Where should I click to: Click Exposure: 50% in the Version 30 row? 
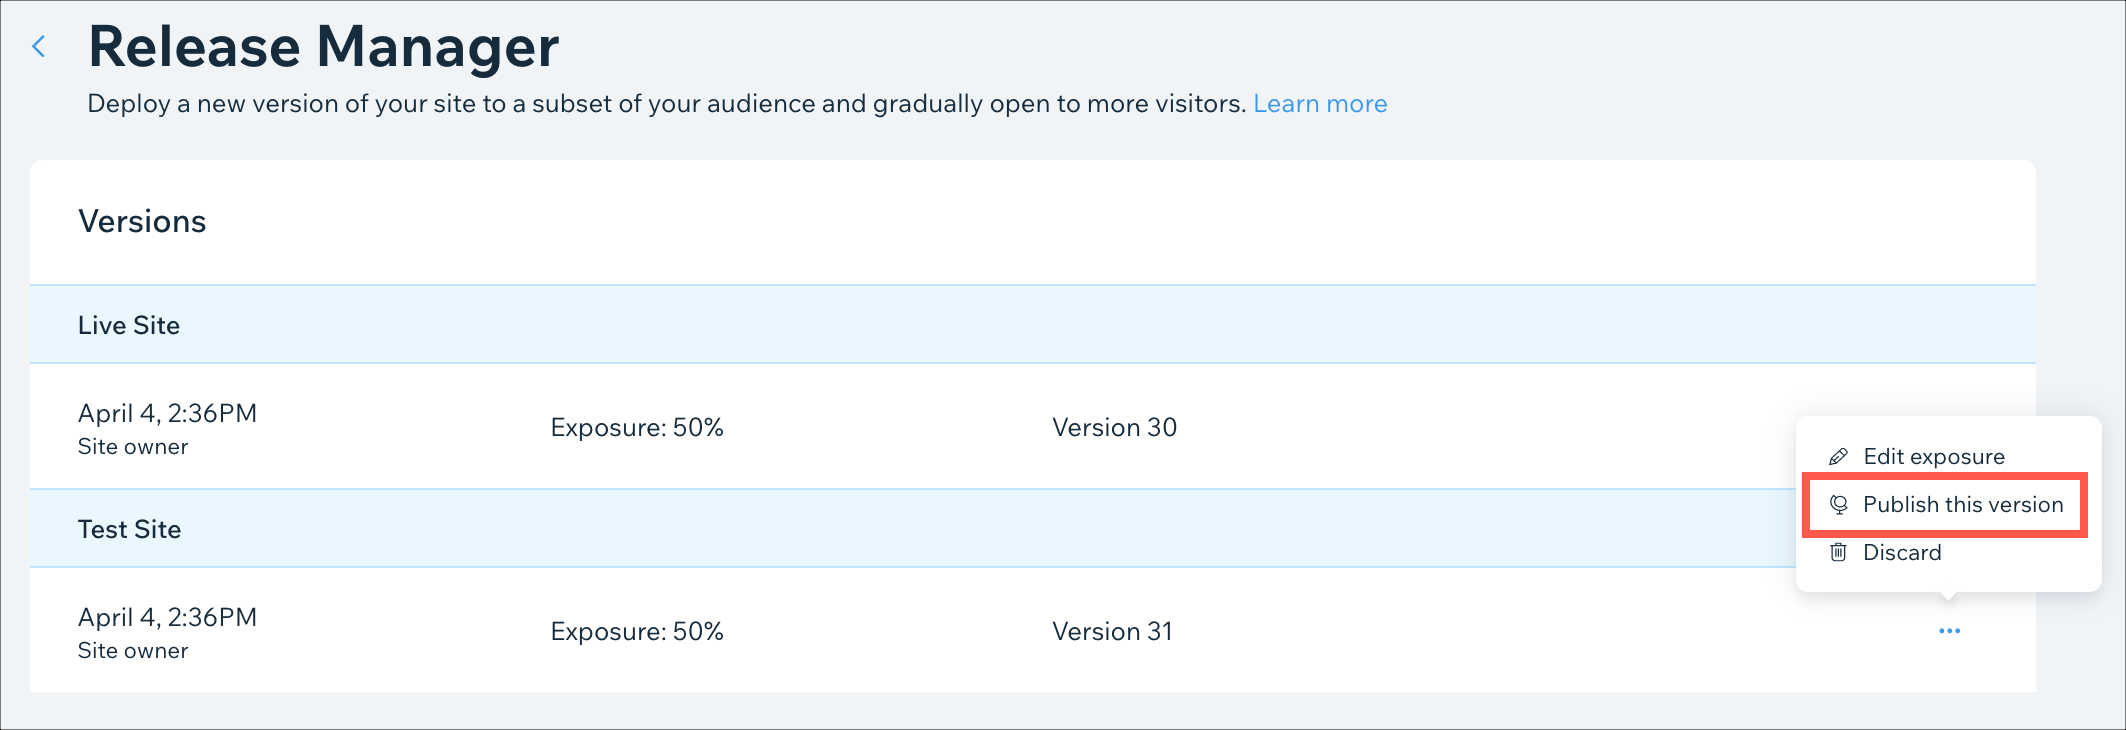point(637,428)
